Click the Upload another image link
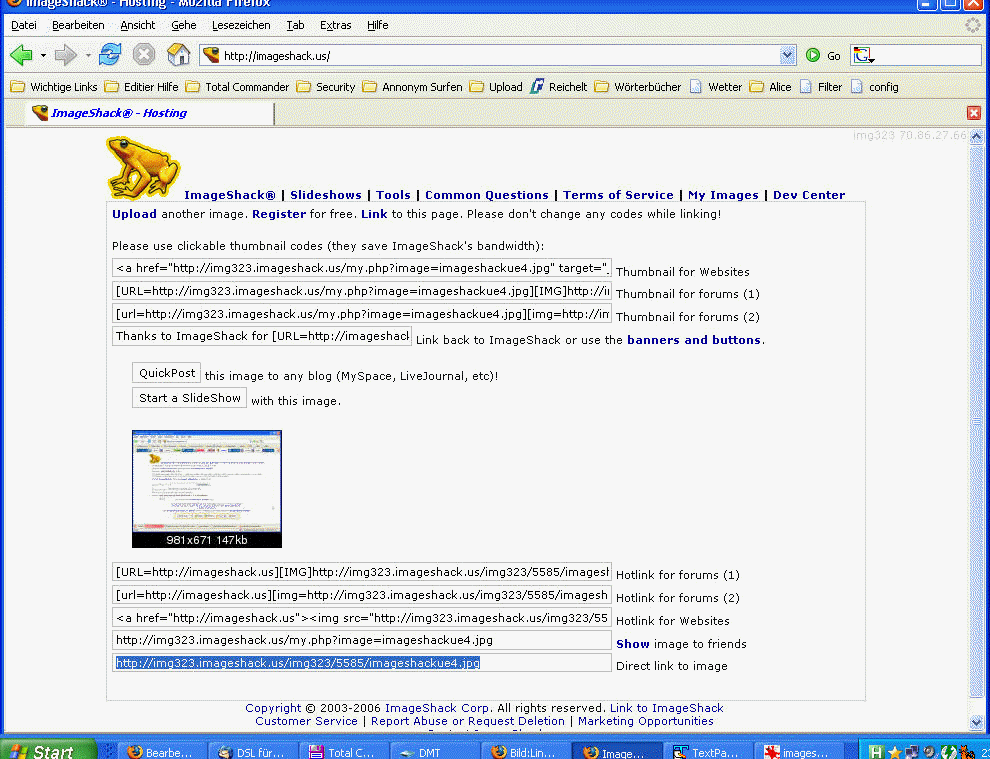Viewport: 990px width, 759px height. pyautogui.click(x=134, y=214)
